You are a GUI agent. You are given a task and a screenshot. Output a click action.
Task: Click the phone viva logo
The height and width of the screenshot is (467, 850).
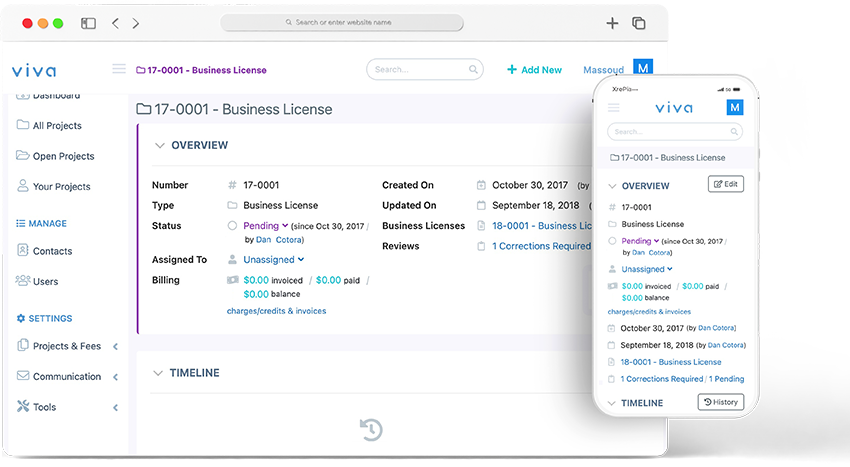(674, 108)
